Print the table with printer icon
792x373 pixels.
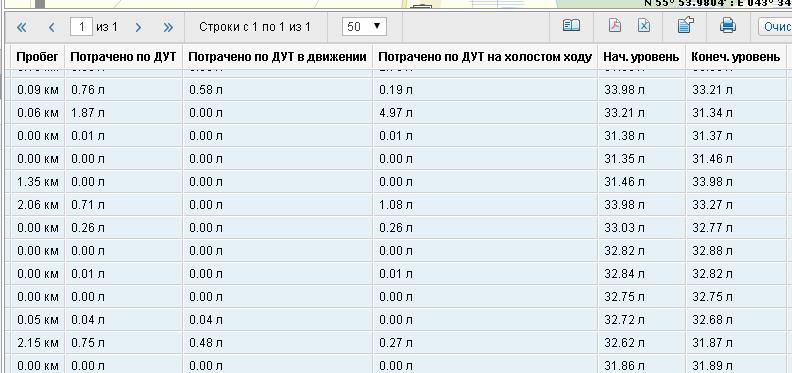[x=728, y=26]
